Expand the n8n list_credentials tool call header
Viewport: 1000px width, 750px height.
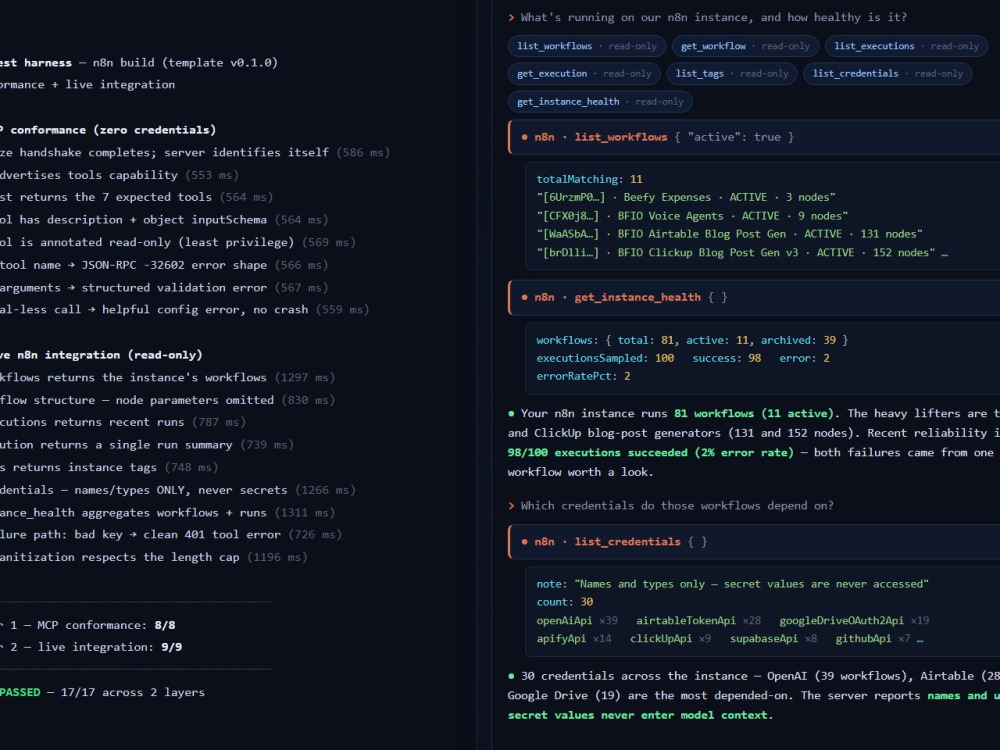(x=754, y=541)
